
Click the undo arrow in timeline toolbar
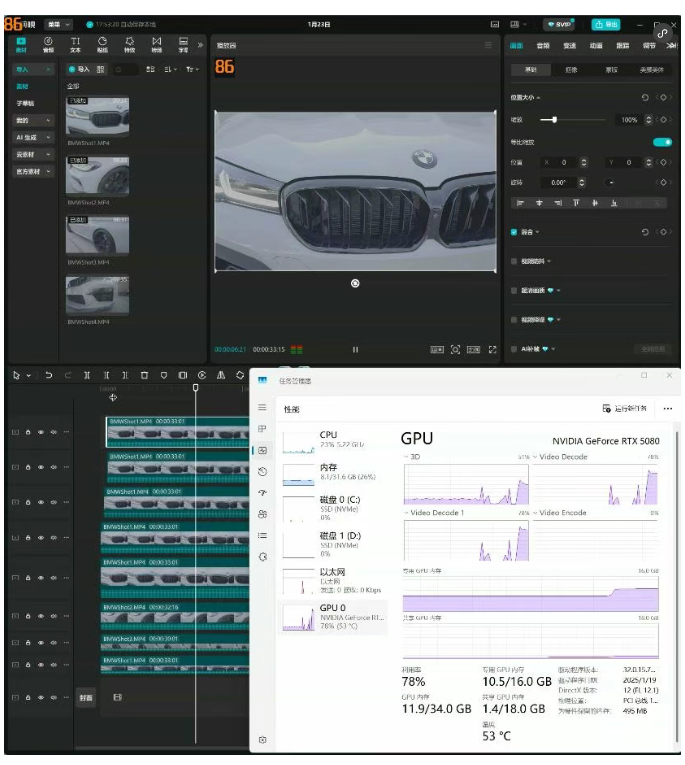48,375
